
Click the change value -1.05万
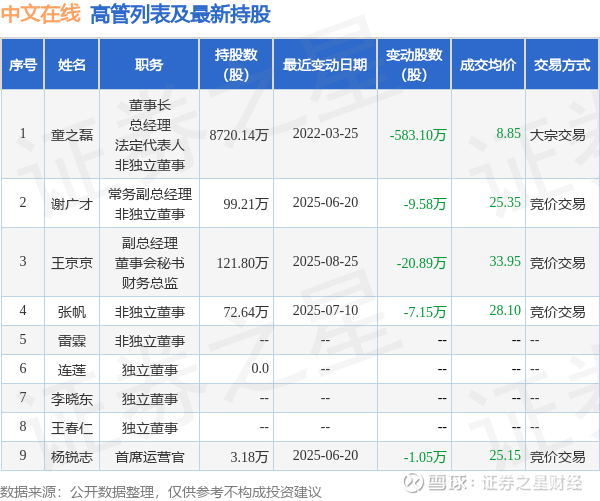coord(425,457)
